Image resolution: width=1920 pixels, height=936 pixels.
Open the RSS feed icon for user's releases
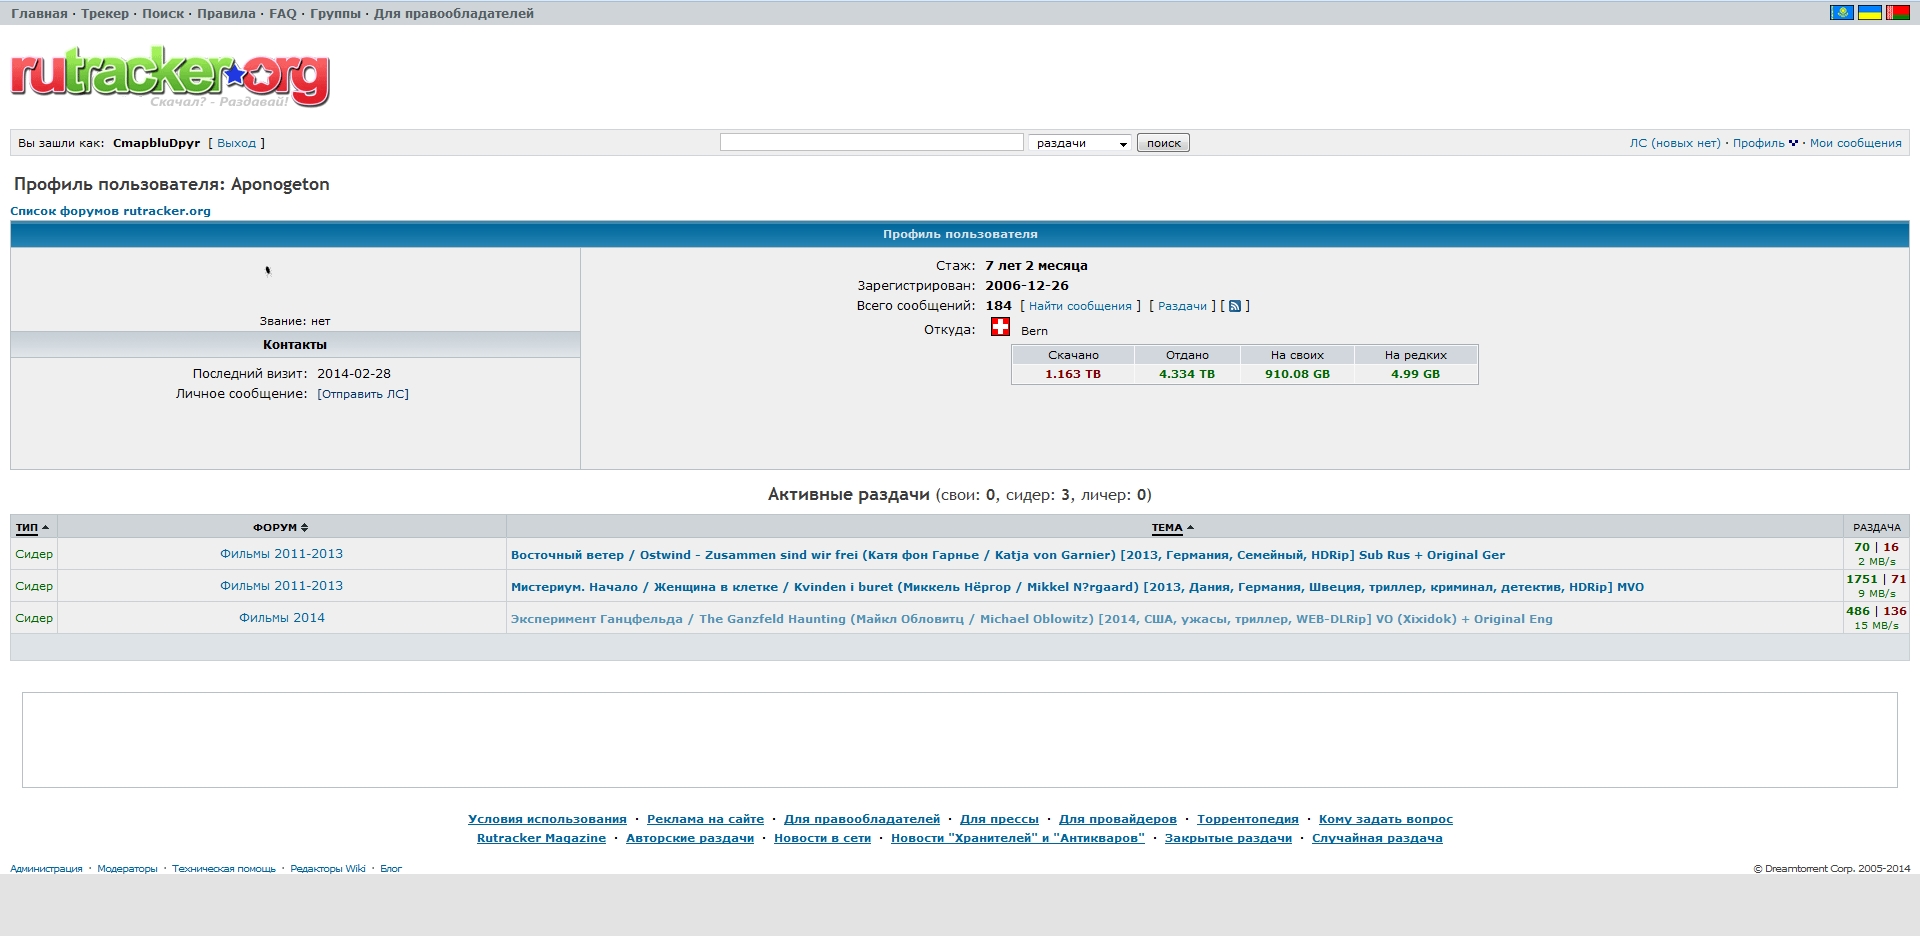(x=1235, y=306)
